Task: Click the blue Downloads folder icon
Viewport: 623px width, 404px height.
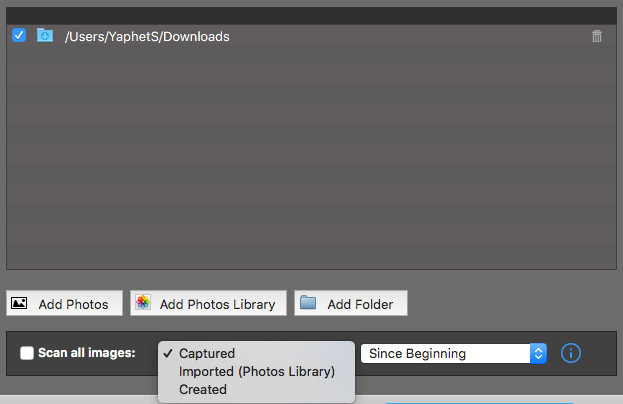Action: 45,36
